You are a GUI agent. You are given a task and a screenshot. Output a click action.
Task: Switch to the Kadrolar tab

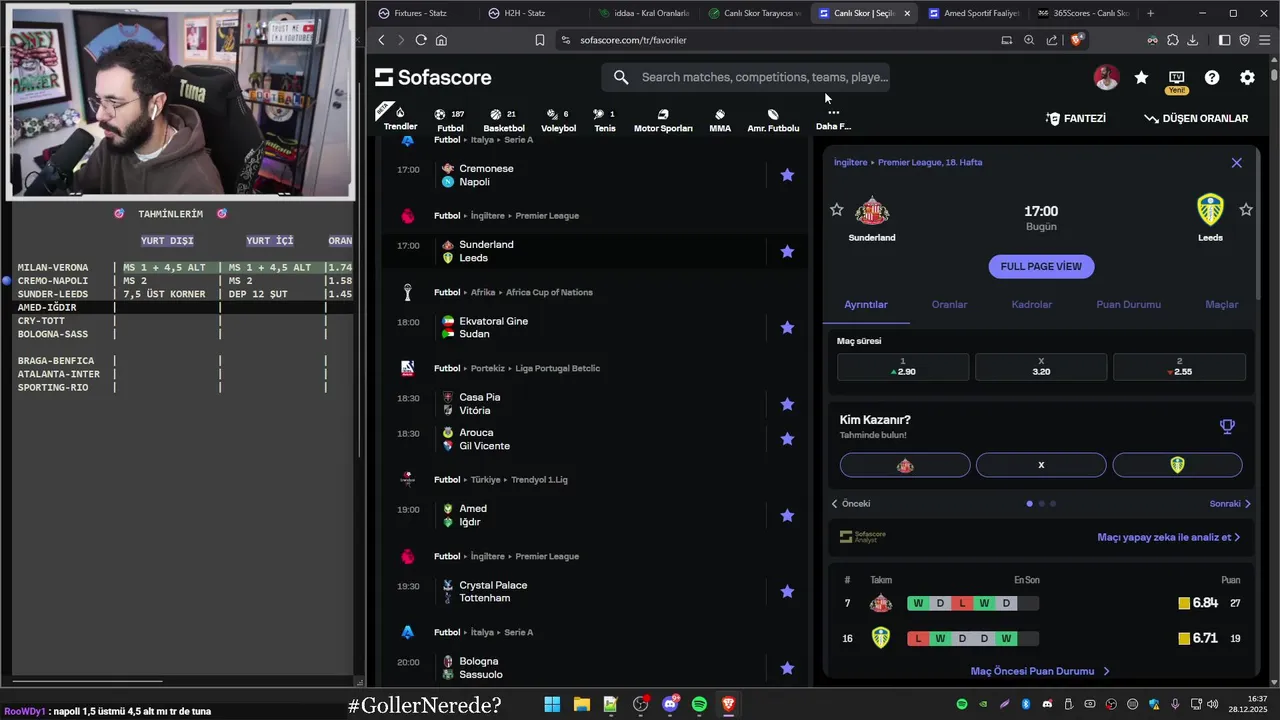click(1031, 304)
